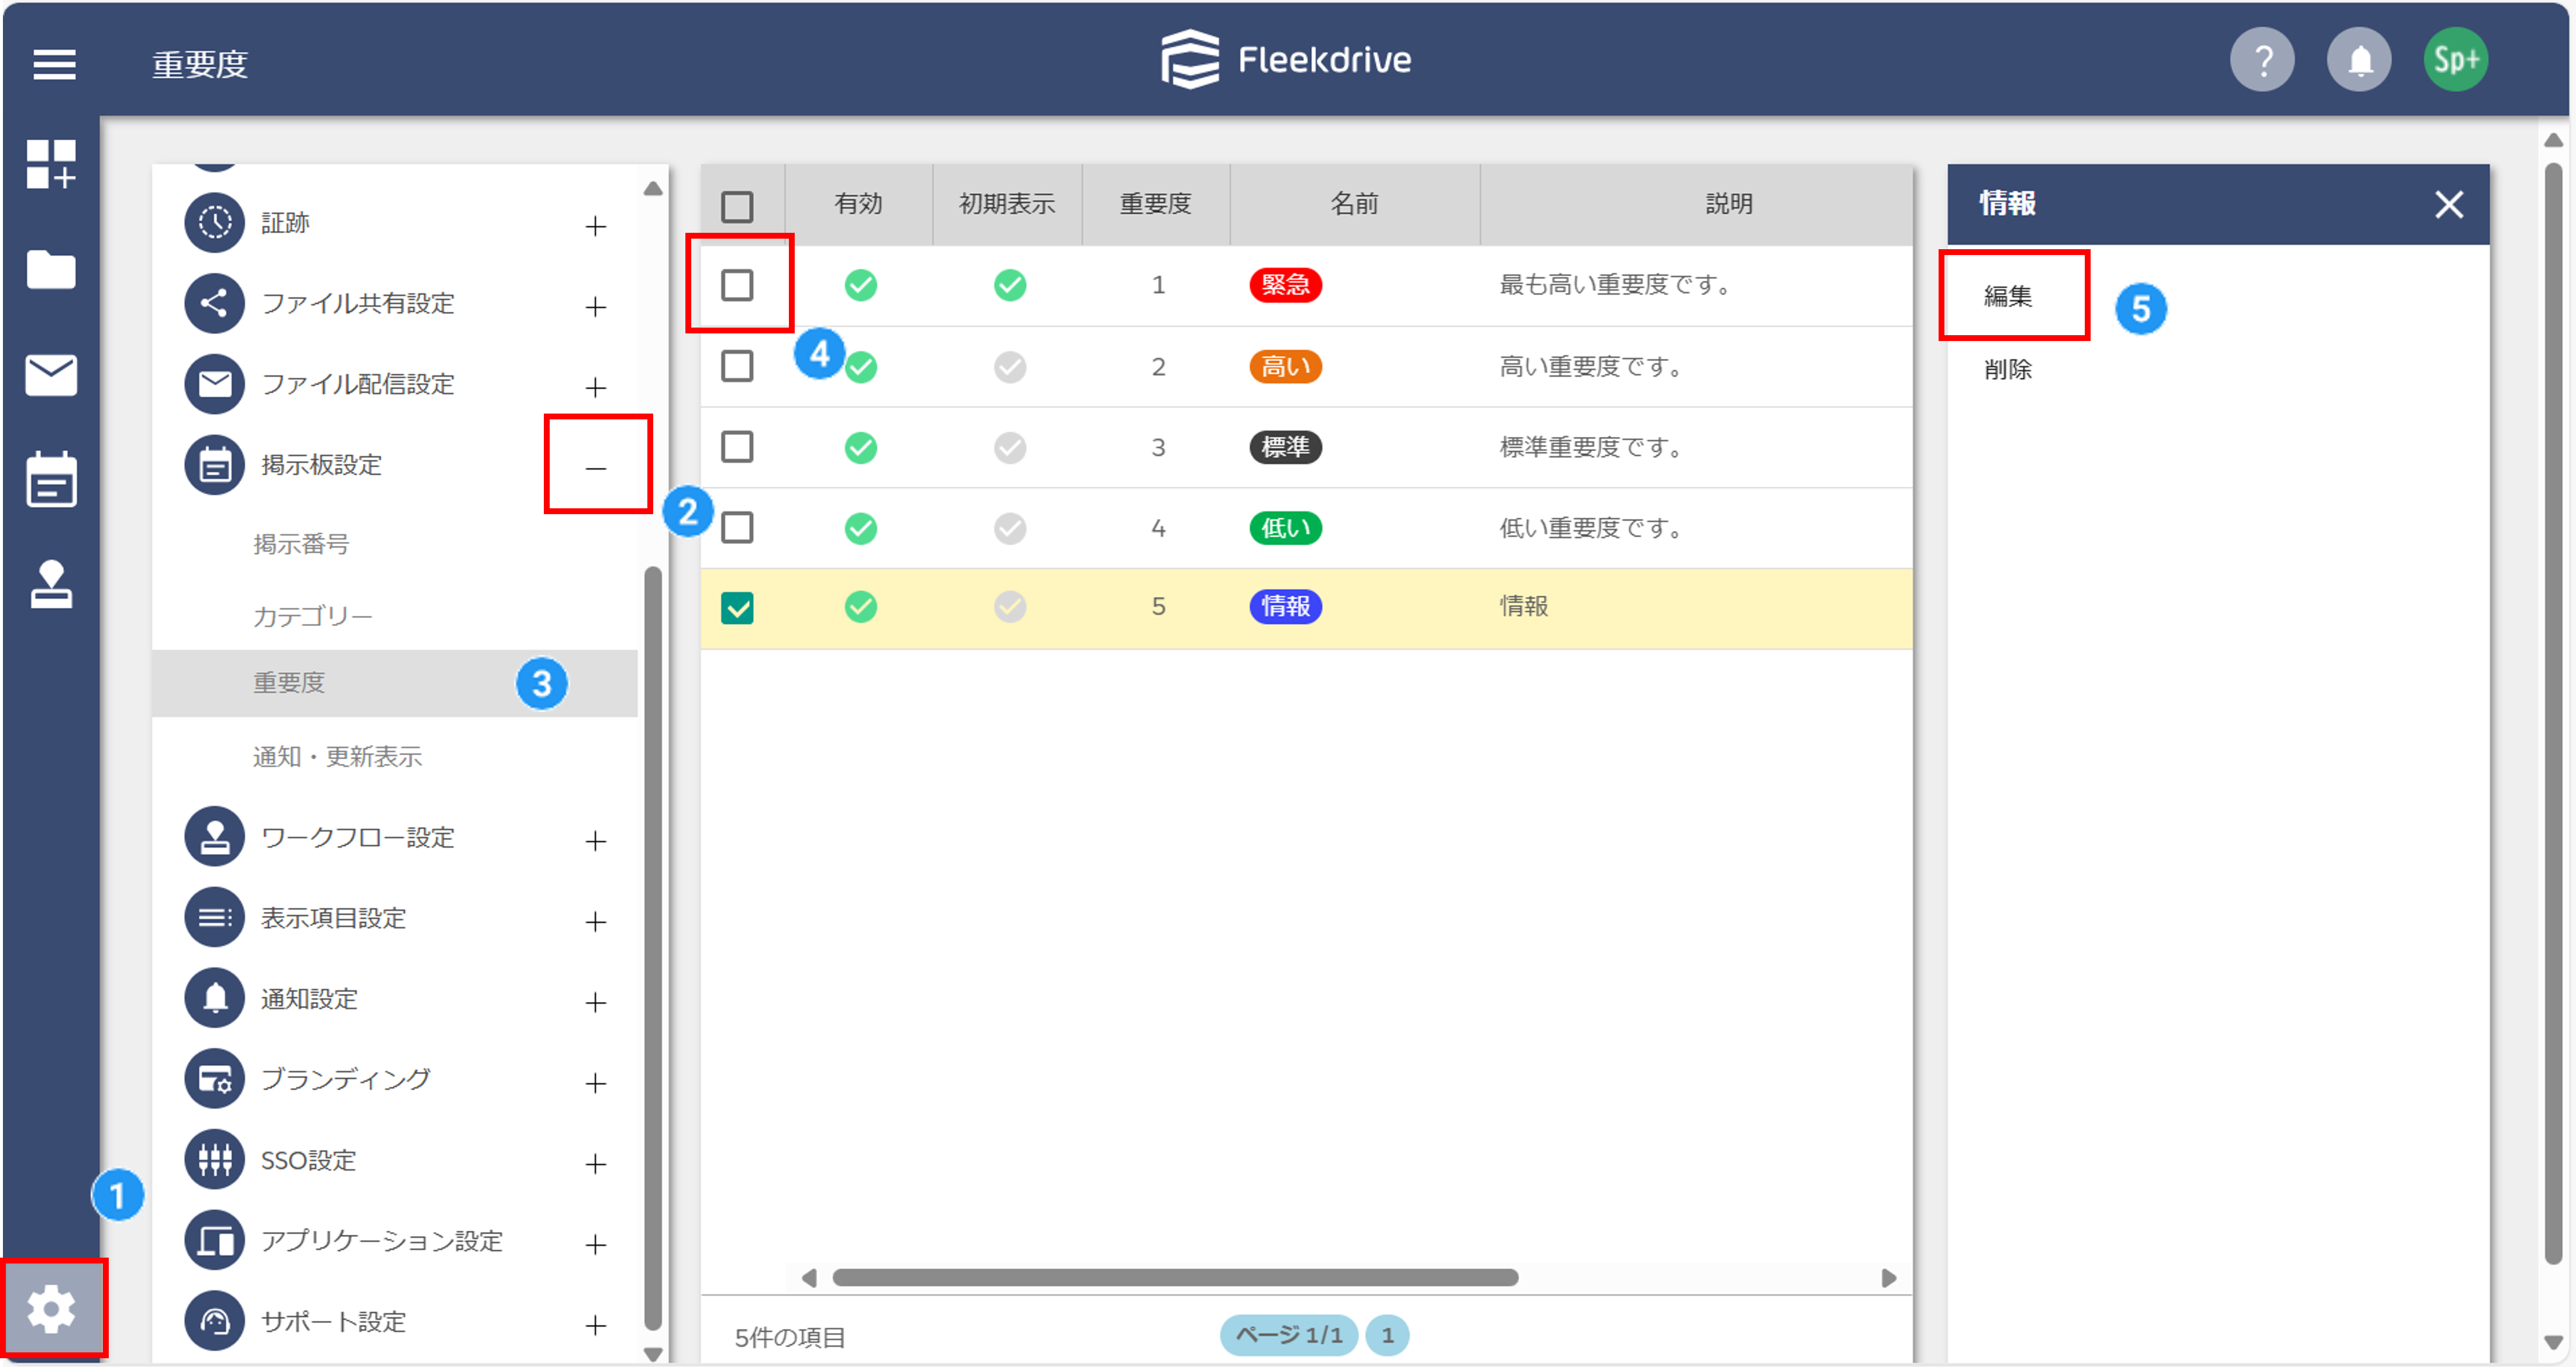Open the Sp+ user avatar
This screenshot has height=1367, width=2576.
coord(2455,61)
